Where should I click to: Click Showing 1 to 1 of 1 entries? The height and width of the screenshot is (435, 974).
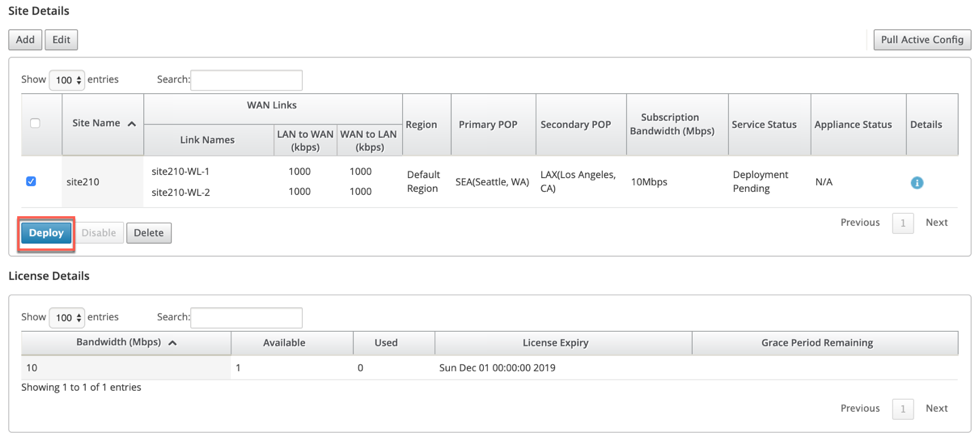[x=81, y=387]
